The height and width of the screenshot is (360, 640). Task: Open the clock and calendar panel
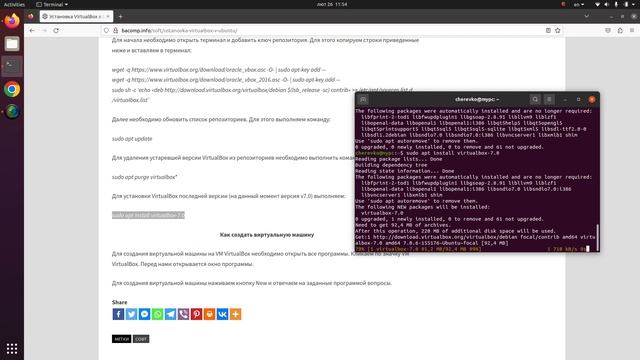pos(332,4)
